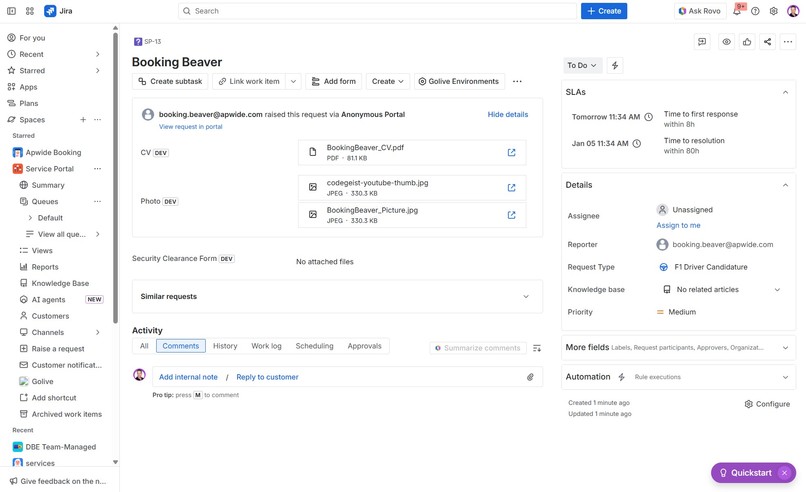The image size is (806, 492).
Task: Click the lightning bolt automation button beside To Do
Action: tap(615, 65)
